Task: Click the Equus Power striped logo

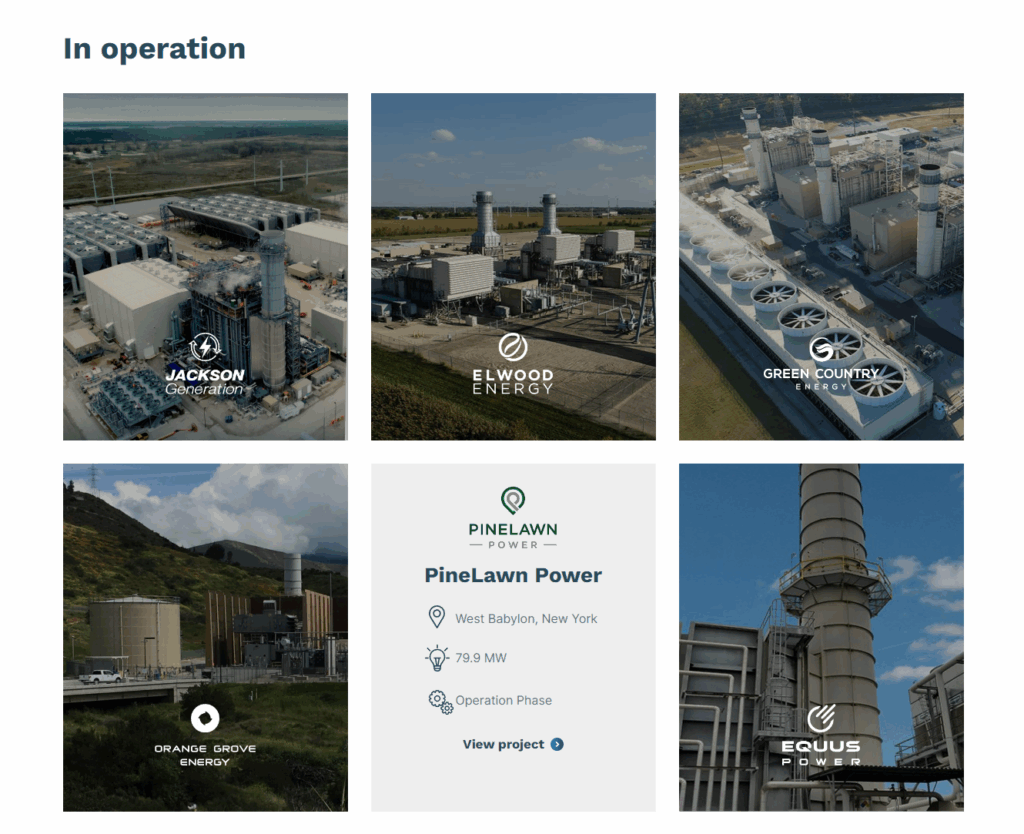Action: pyautogui.click(x=821, y=719)
